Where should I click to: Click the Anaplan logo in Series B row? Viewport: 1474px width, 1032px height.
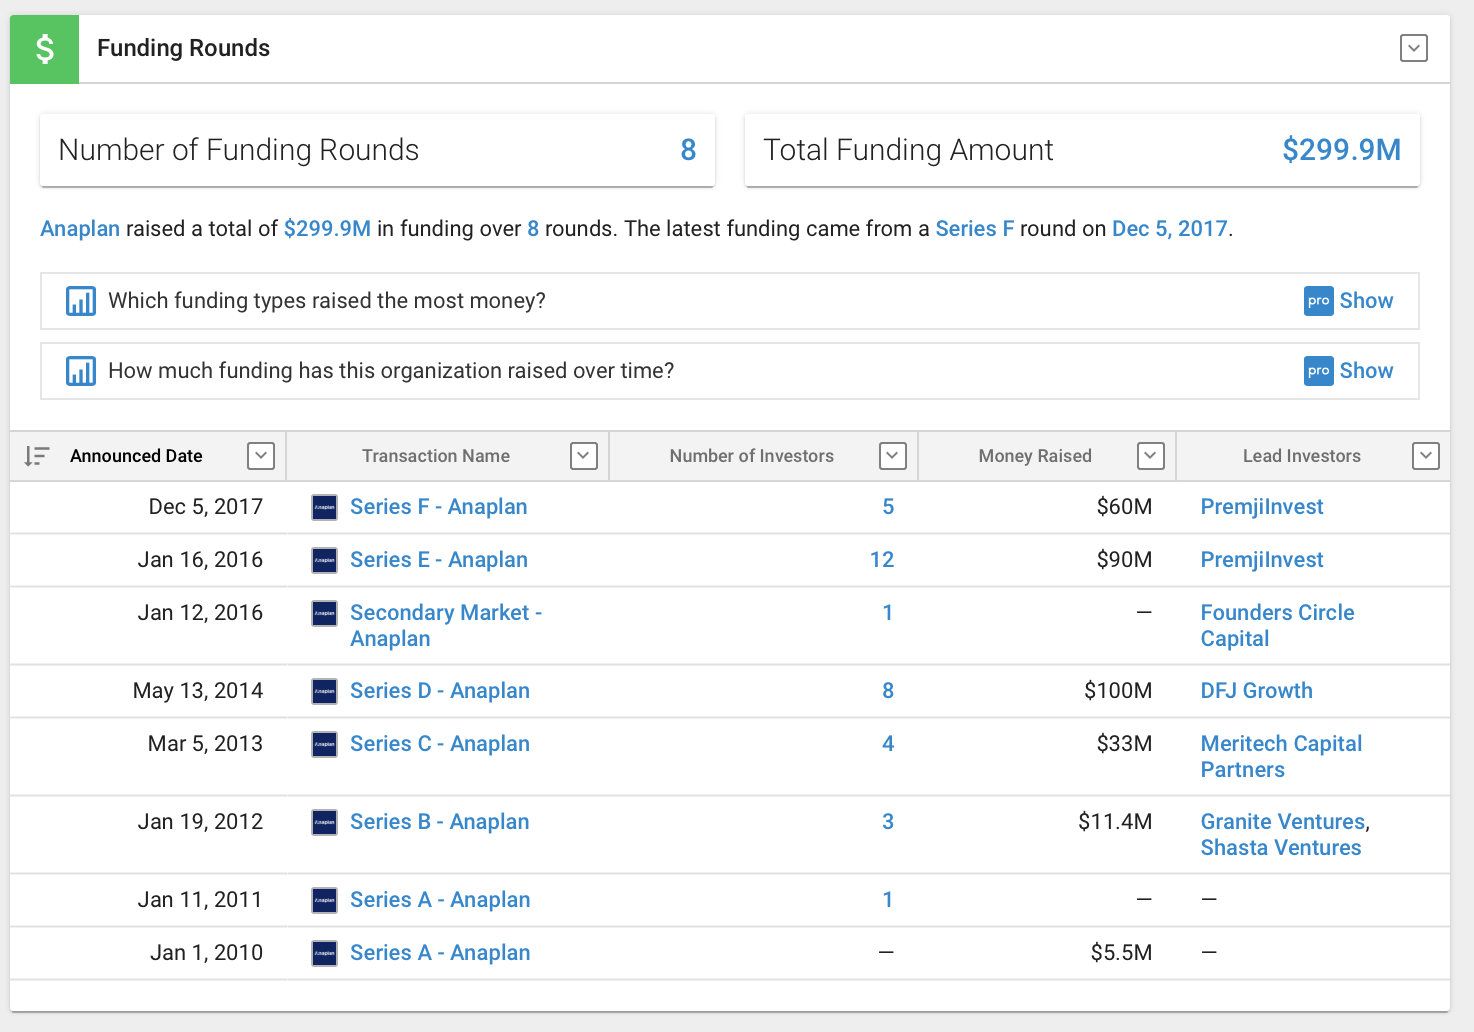pyautogui.click(x=324, y=822)
